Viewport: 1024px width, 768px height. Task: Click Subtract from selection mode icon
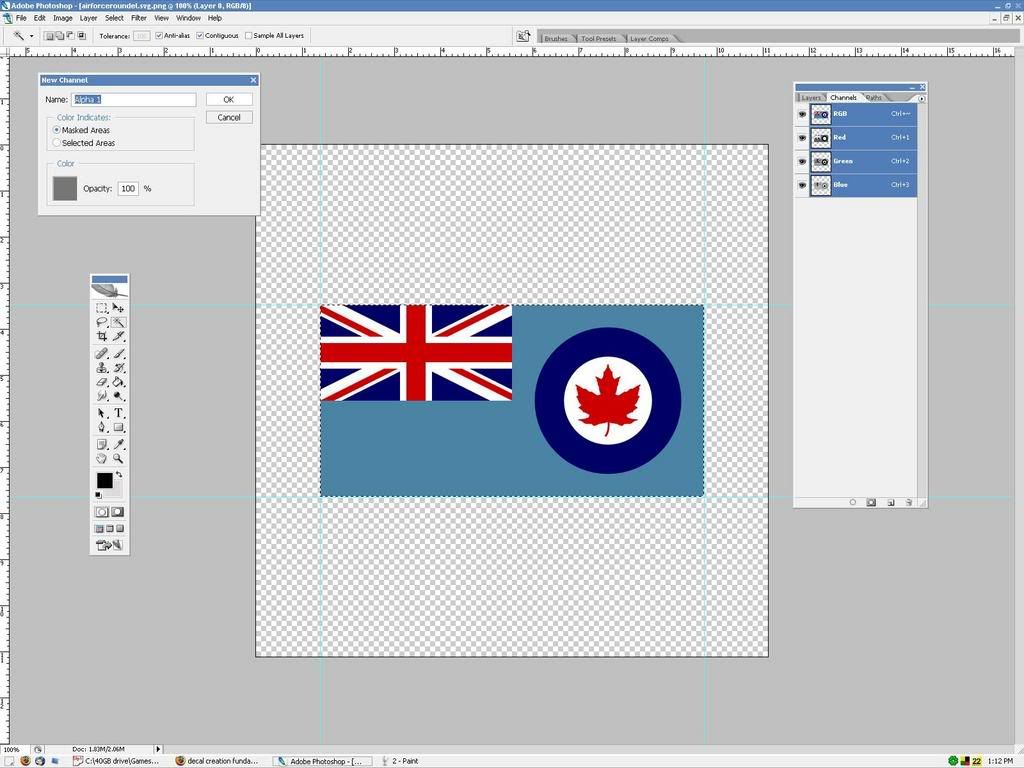click(x=71, y=36)
